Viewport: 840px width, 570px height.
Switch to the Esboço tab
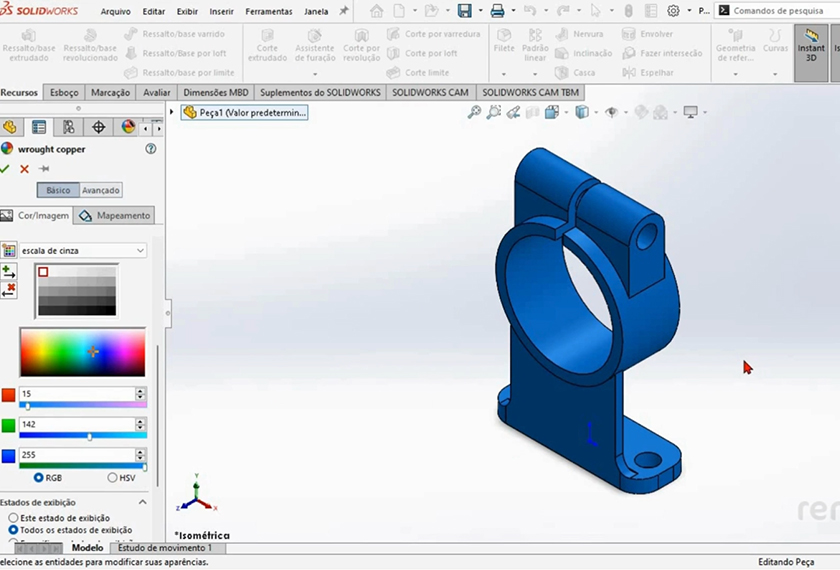64,92
